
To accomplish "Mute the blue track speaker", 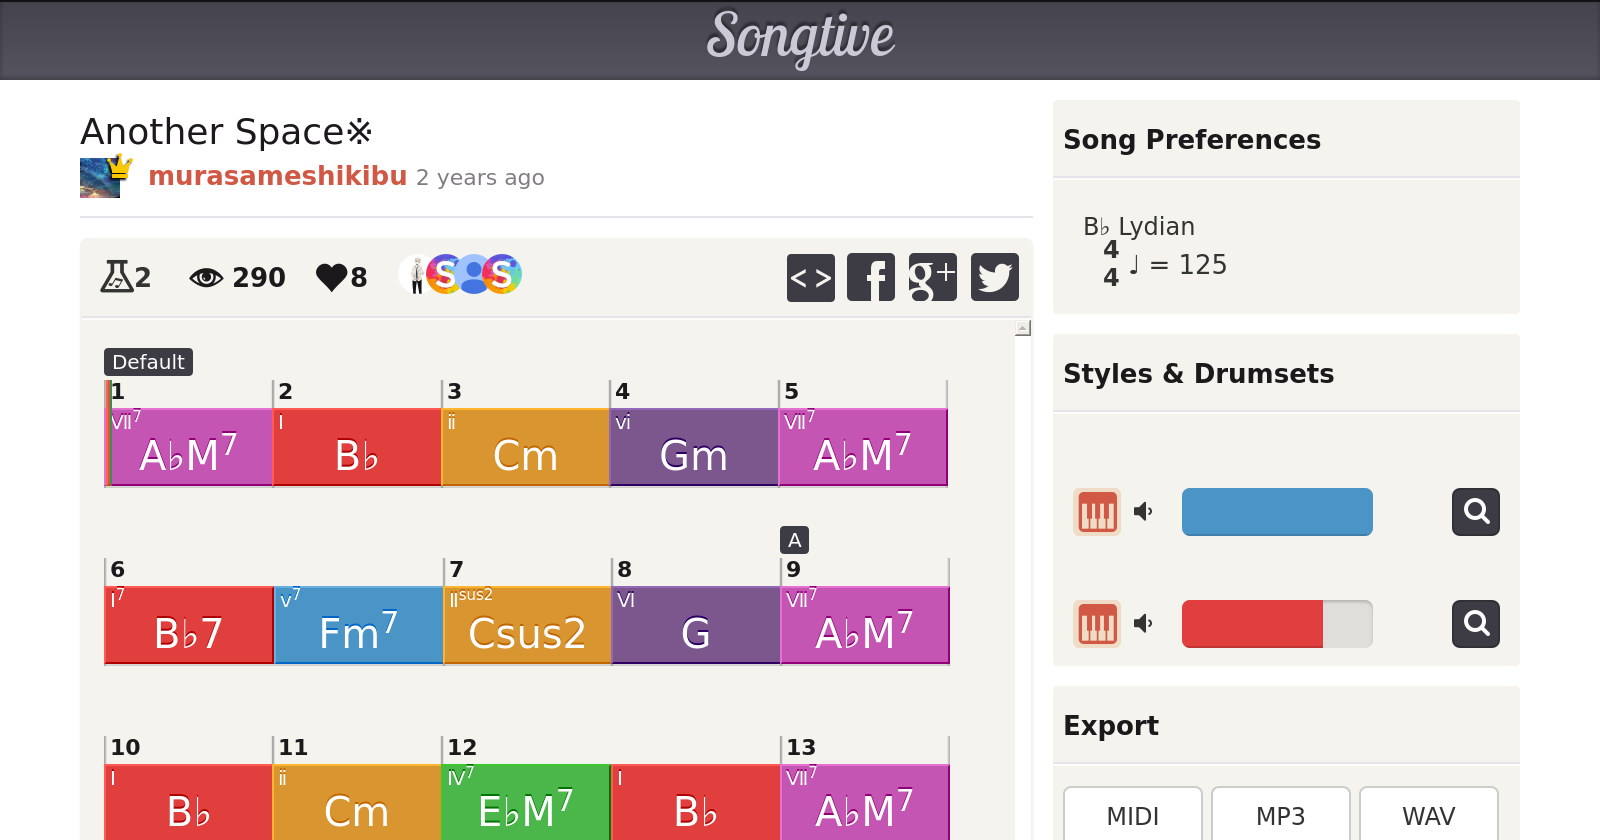I will [1143, 512].
